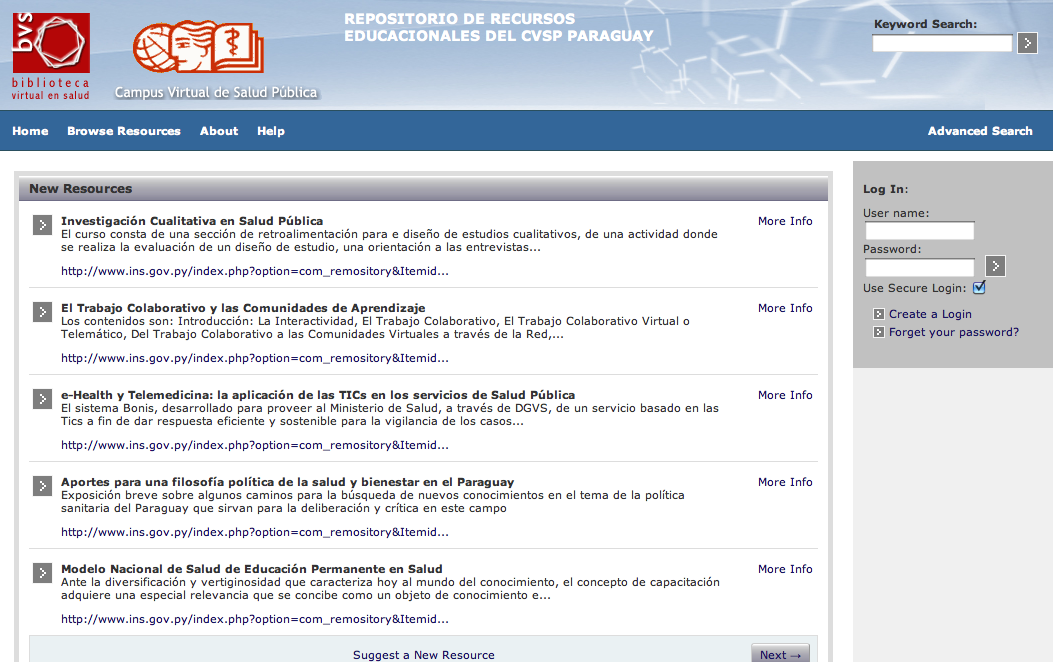Viewport: 1053px width, 662px height.
Task: Click arrow icon beside Investigación Cualitativa en Salud Pública
Action: (x=42, y=225)
